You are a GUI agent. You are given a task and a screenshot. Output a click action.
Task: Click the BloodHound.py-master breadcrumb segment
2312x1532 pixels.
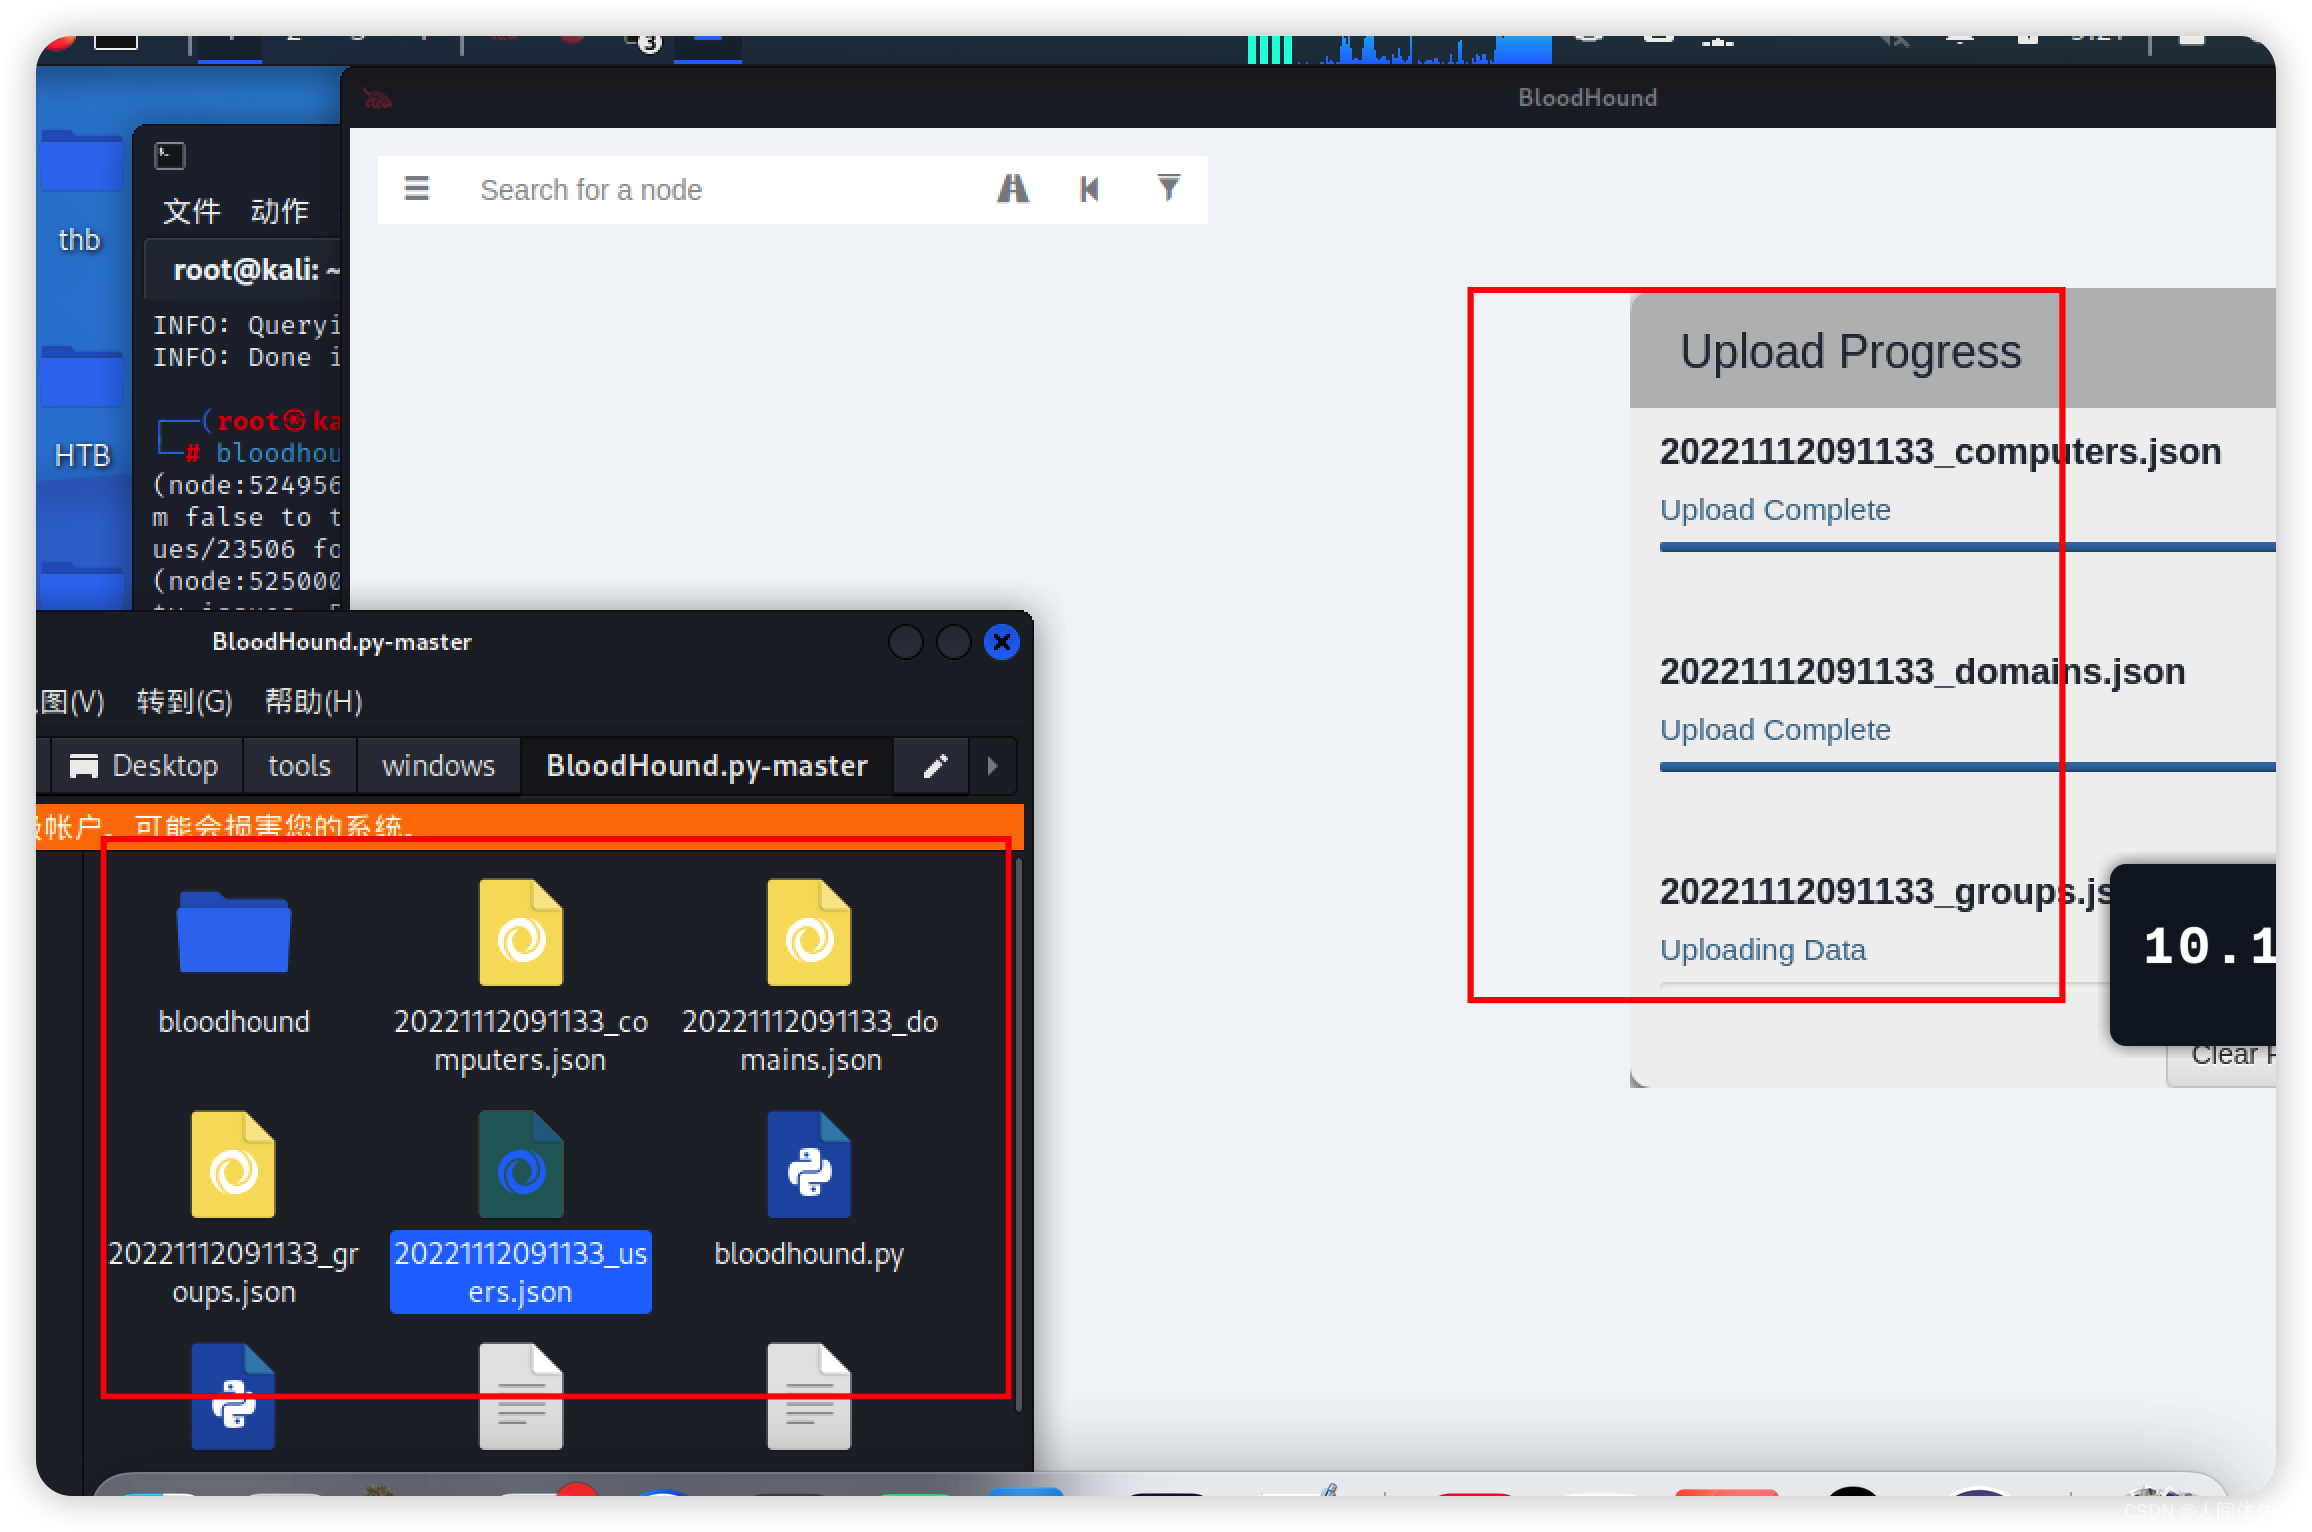[706, 766]
